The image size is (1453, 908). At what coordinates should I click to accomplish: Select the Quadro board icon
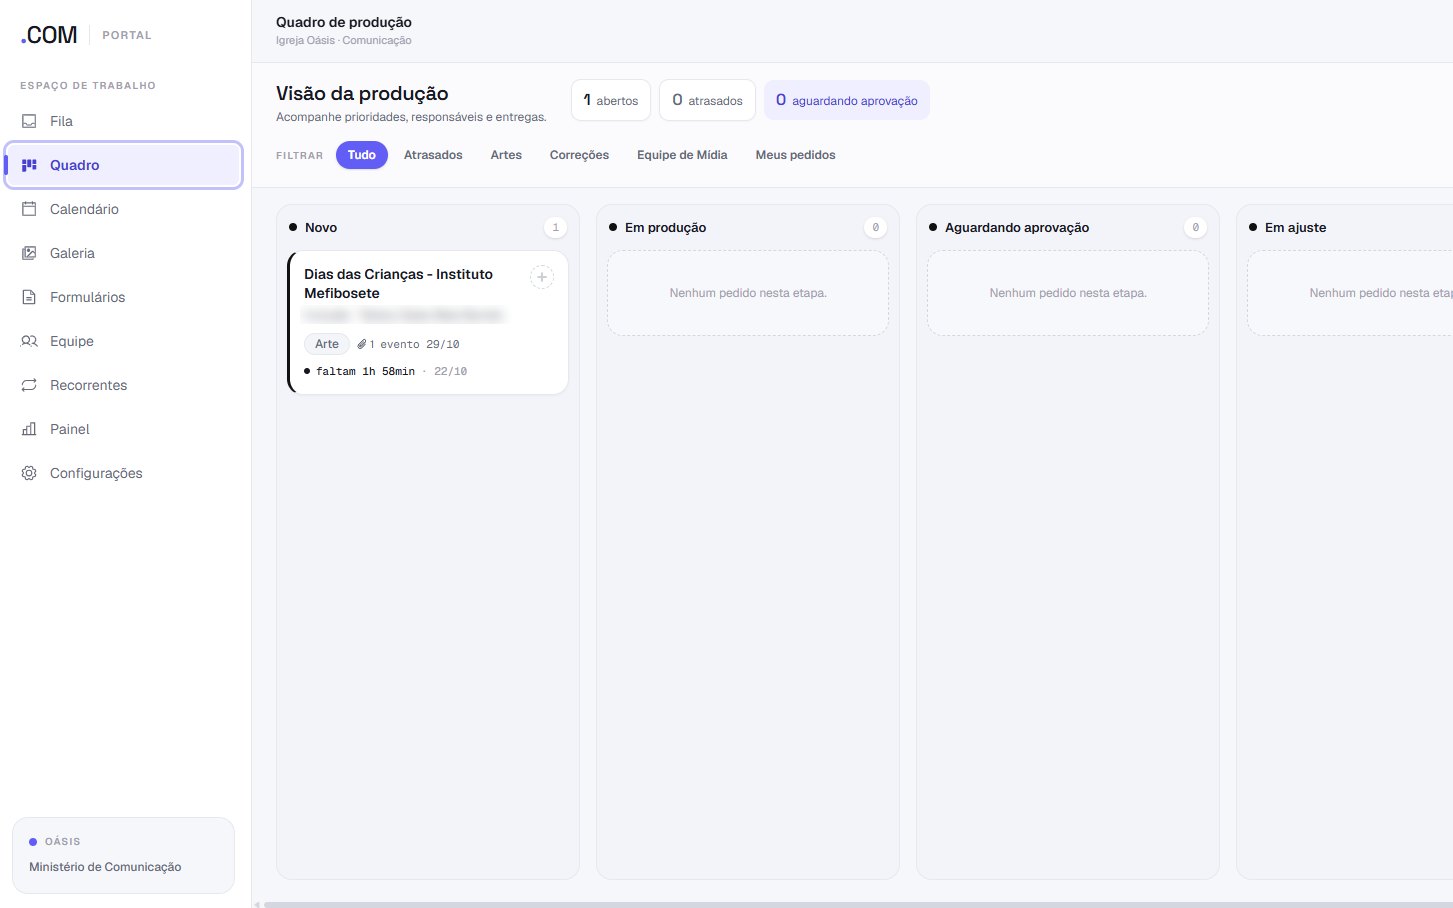click(x=29, y=165)
